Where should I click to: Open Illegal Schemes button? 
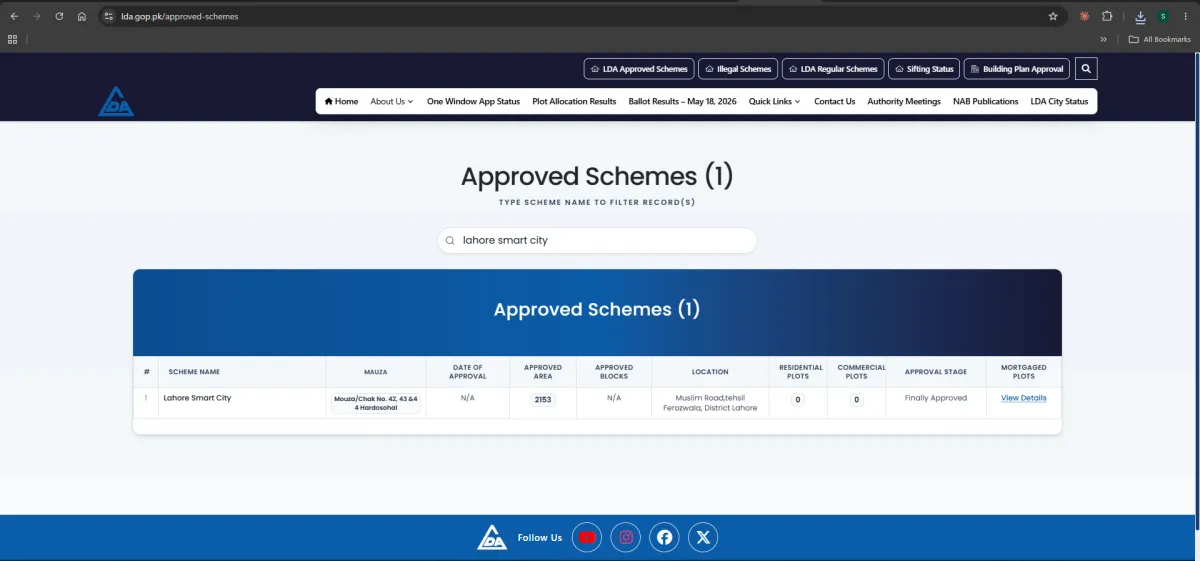click(x=738, y=69)
